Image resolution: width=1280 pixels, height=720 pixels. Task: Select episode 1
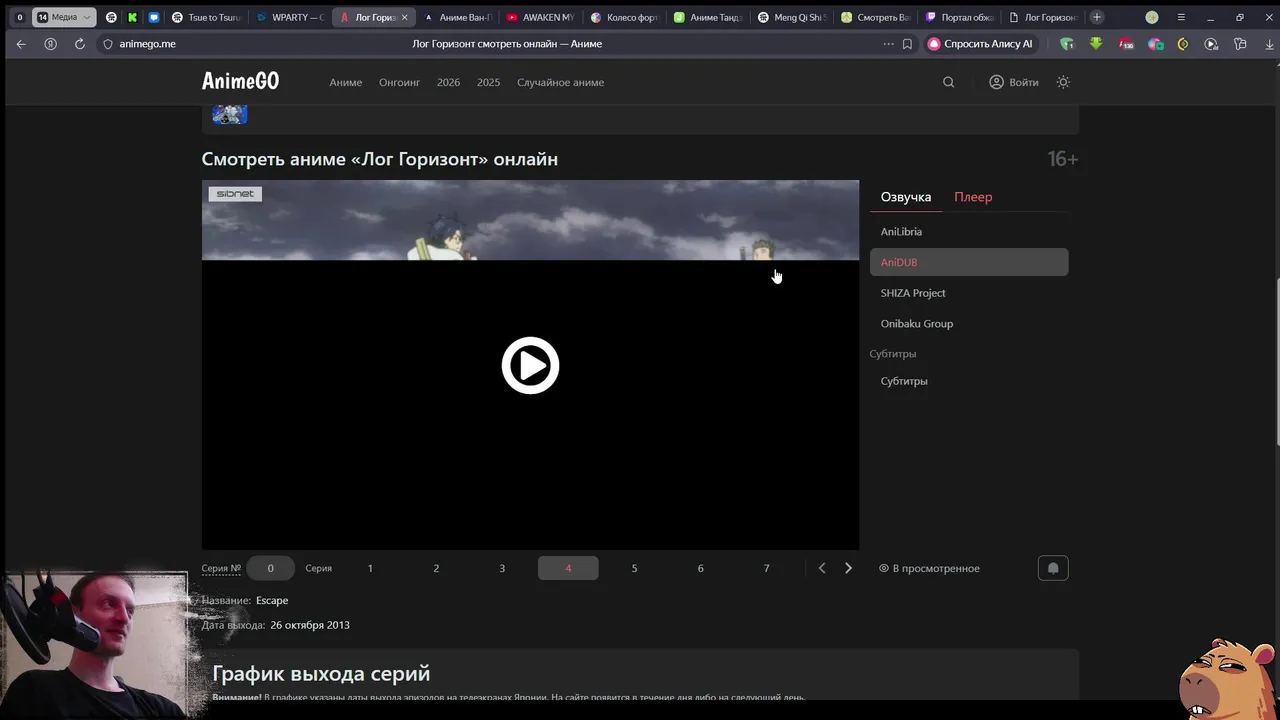(x=370, y=568)
